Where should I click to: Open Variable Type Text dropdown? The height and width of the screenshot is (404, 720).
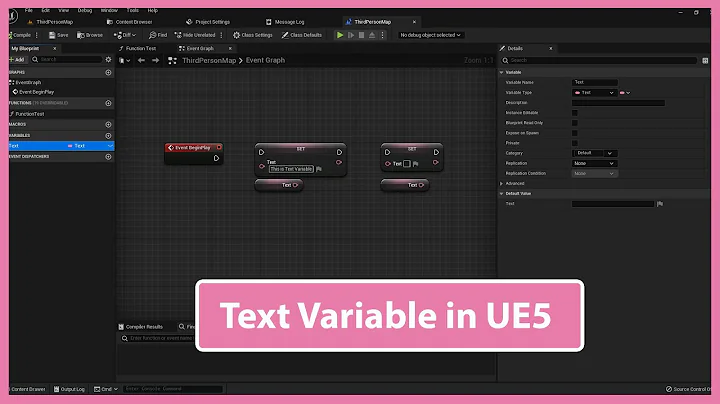pyautogui.click(x=594, y=93)
